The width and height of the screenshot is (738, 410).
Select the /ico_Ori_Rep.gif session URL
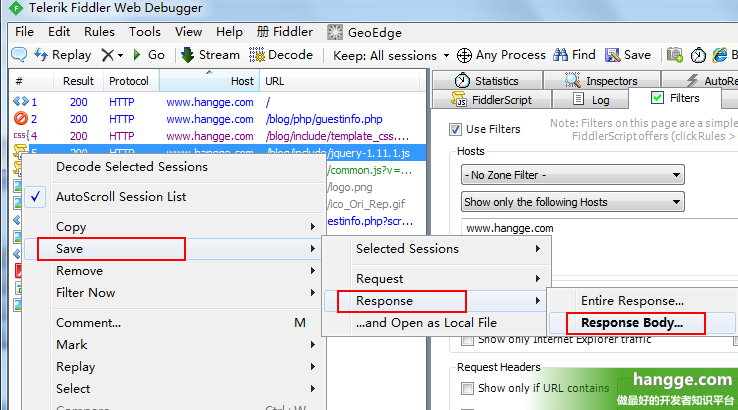click(x=367, y=204)
